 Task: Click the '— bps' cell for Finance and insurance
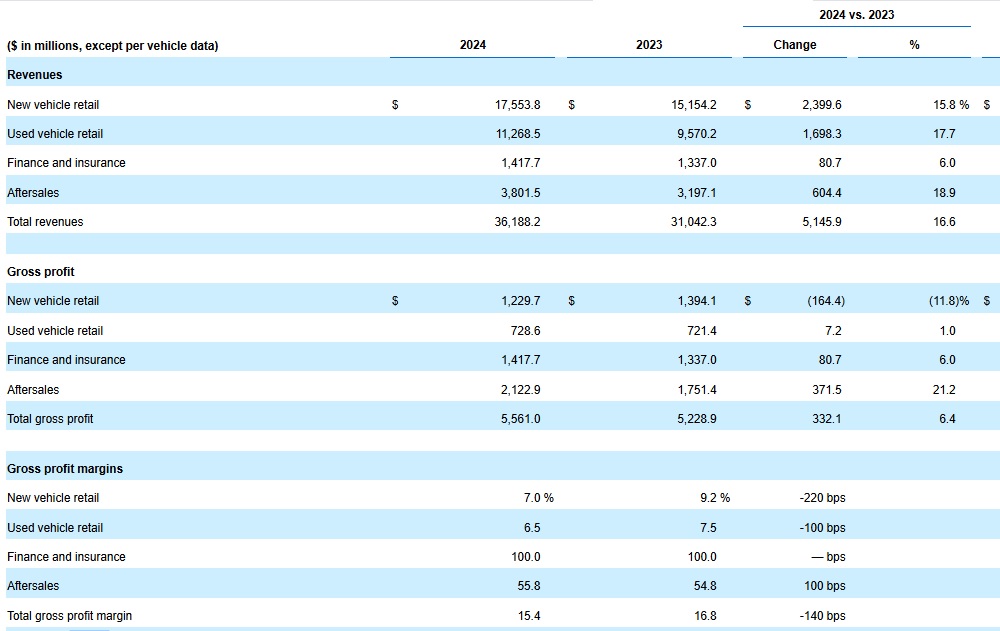tap(828, 557)
